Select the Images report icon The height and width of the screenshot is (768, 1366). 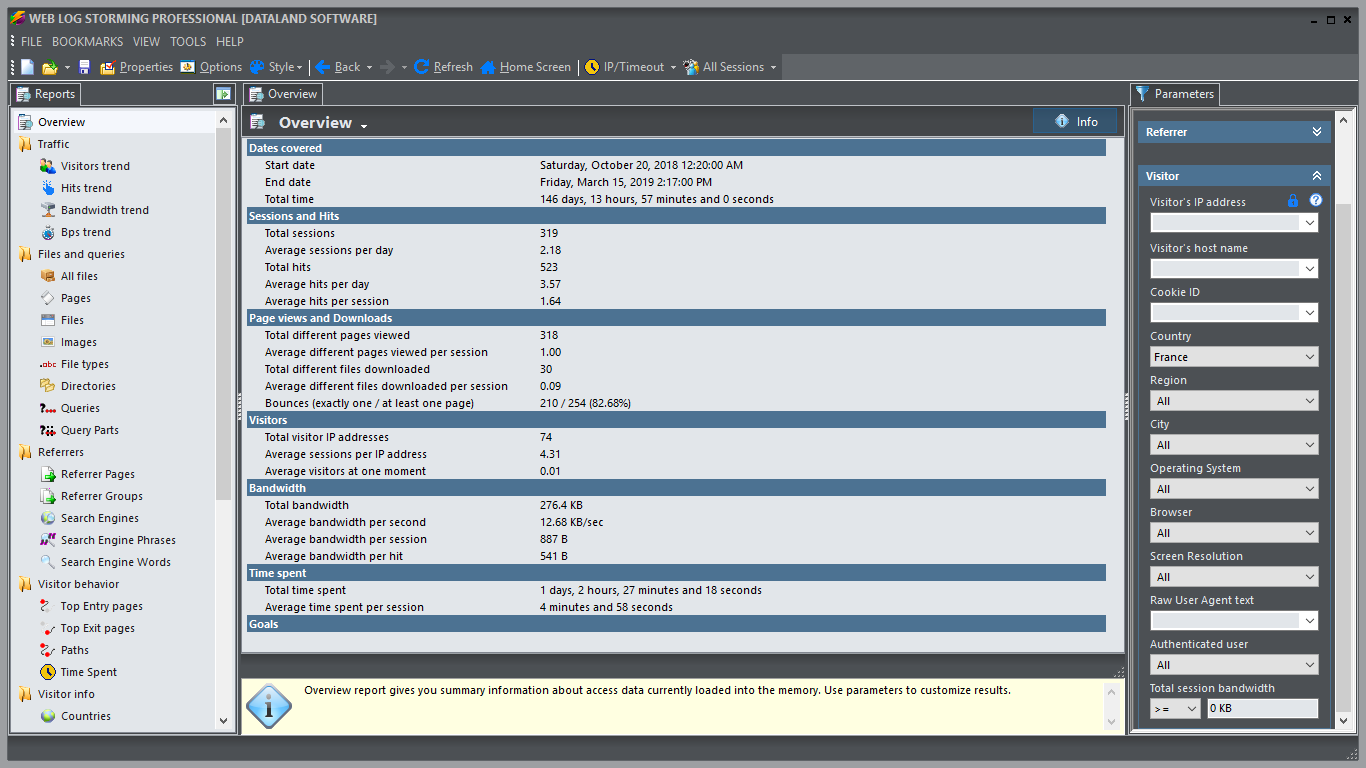(x=48, y=342)
